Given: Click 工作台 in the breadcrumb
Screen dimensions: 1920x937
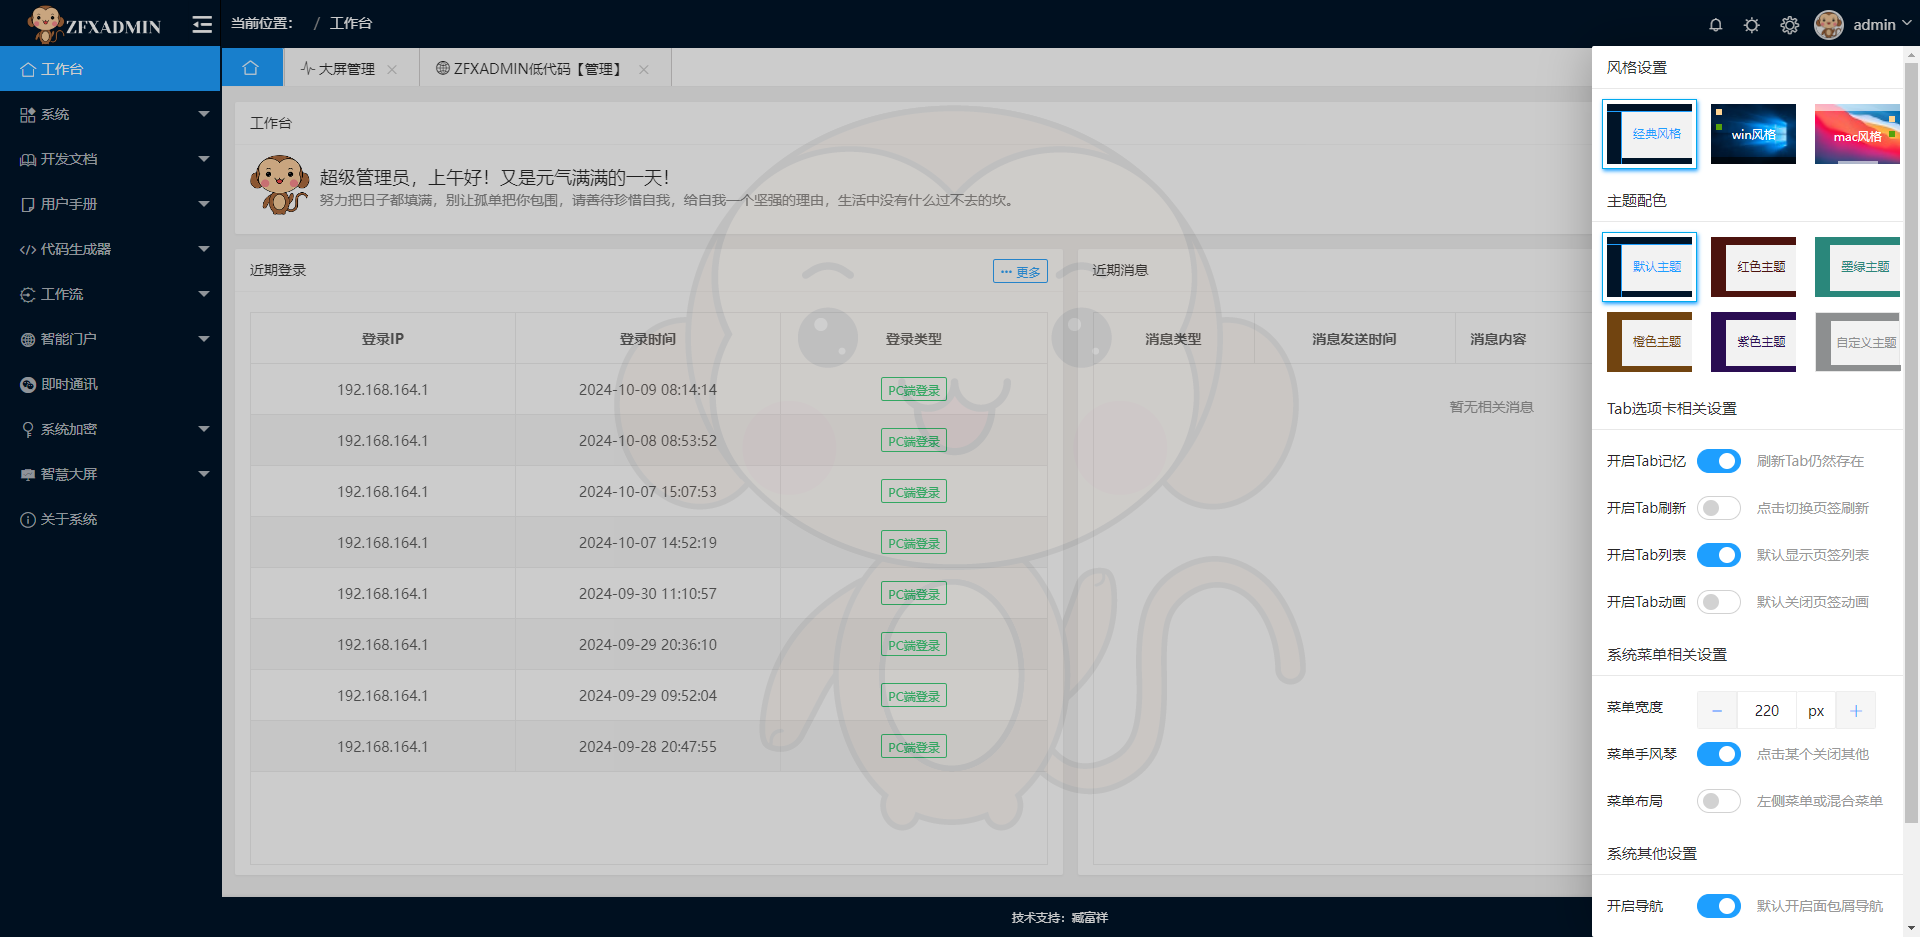Looking at the screenshot, I should pyautogui.click(x=351, y=23).
